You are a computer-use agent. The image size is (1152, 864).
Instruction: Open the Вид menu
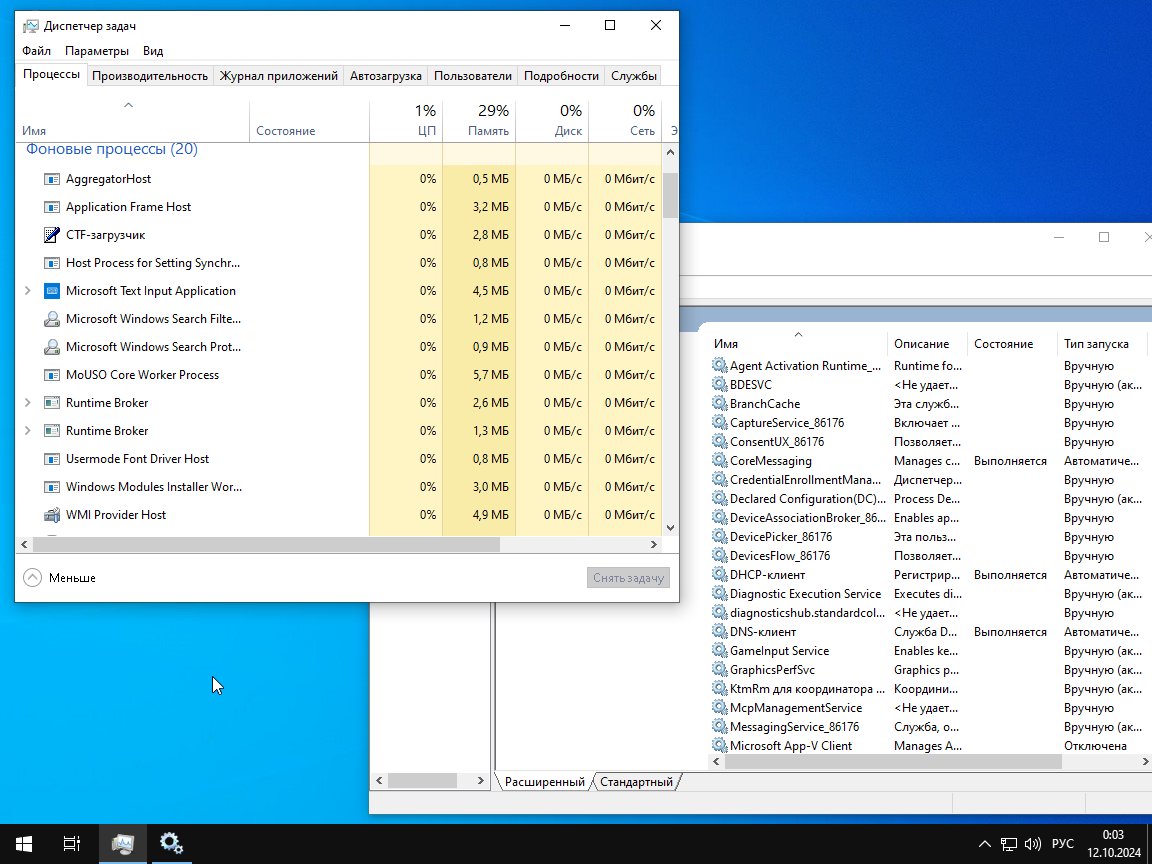(x=153, y=51)
